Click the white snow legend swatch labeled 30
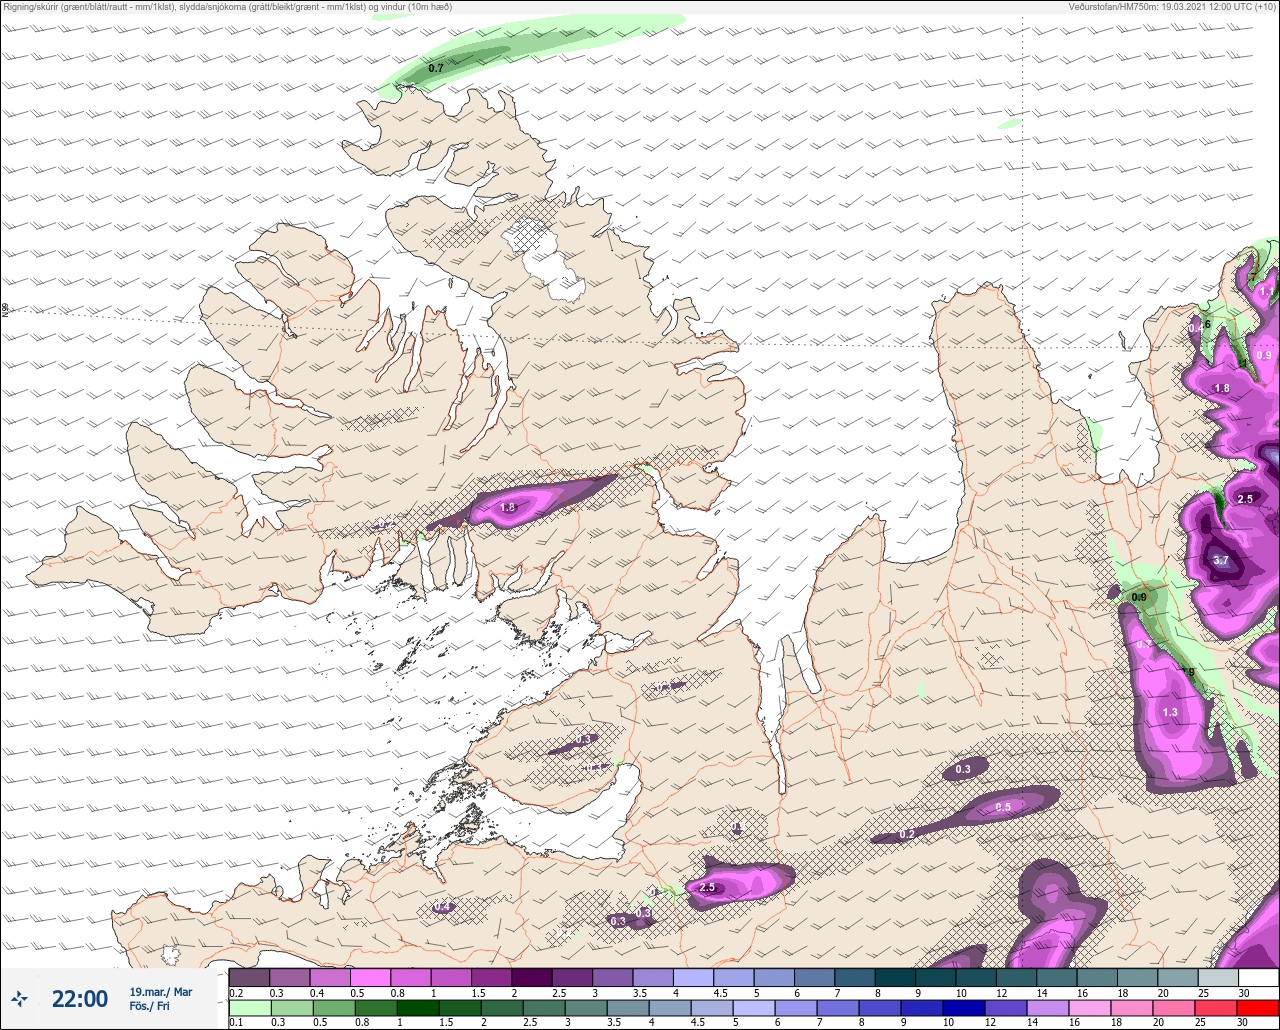 [x=1259, y=977]
